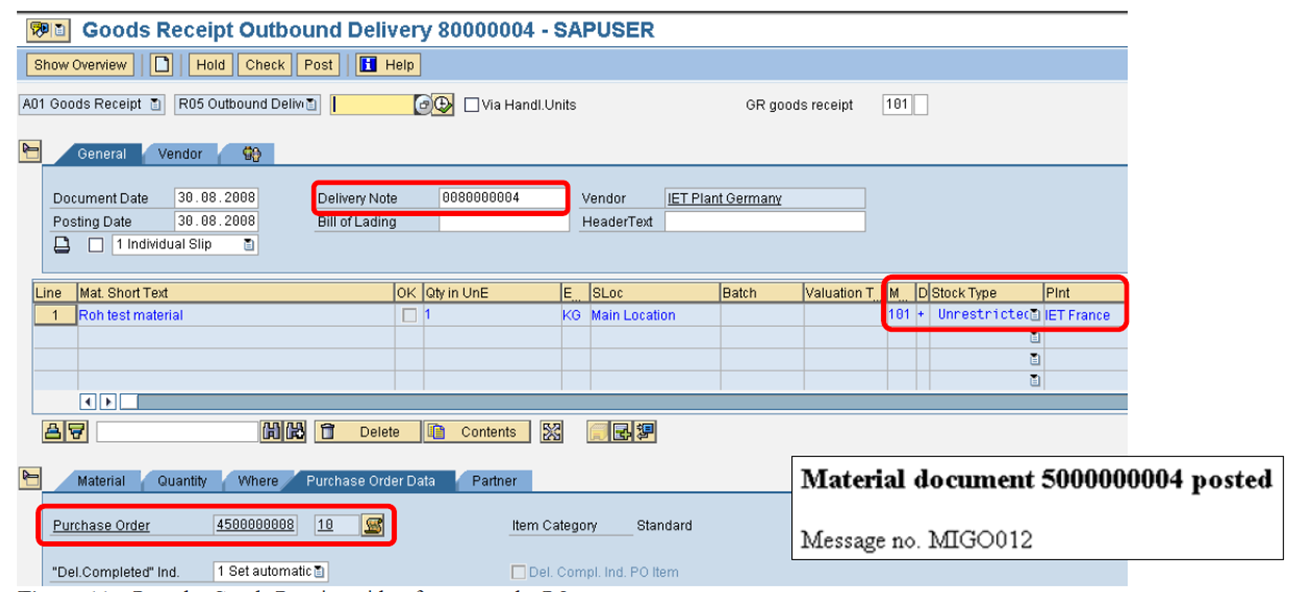Screen dimensions: 1296x592
Task: Expand the Stock Type dropdown on line 1
Action: click(x=1034, y=314)
